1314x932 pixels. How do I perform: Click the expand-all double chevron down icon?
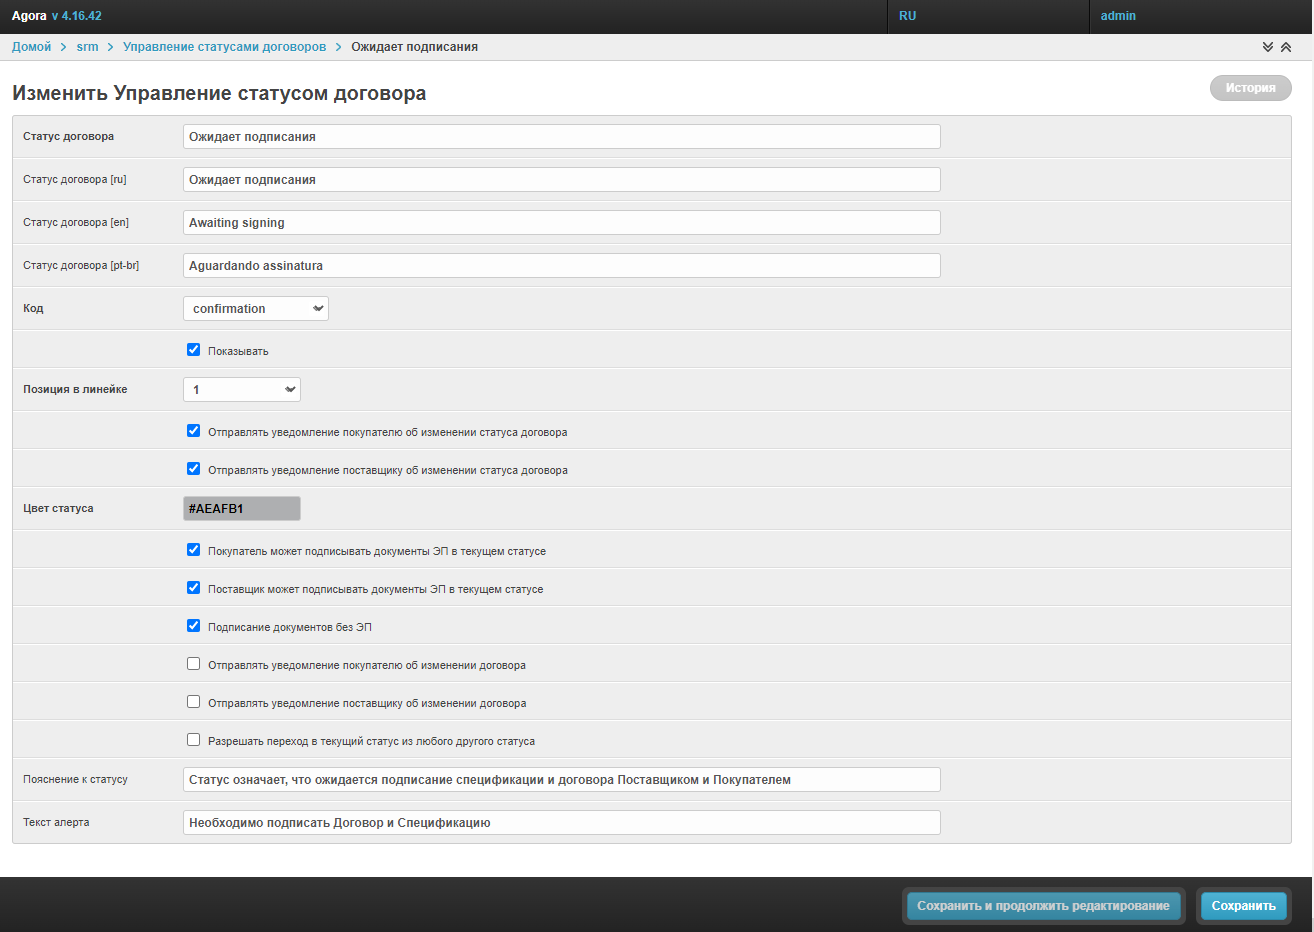point(1268,47)
